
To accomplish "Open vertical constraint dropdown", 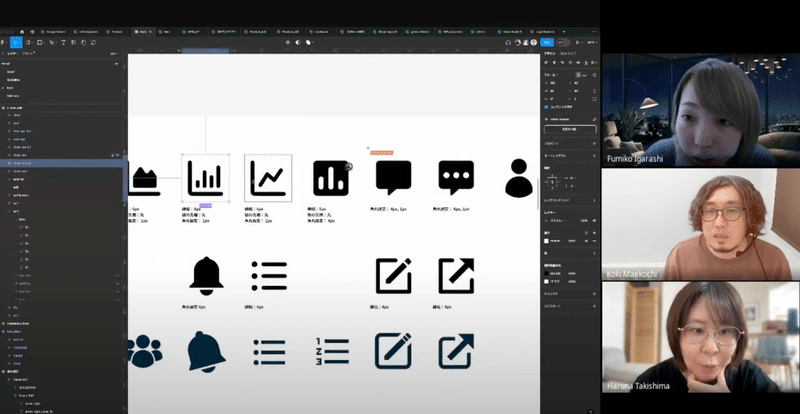I will [572, 186].
